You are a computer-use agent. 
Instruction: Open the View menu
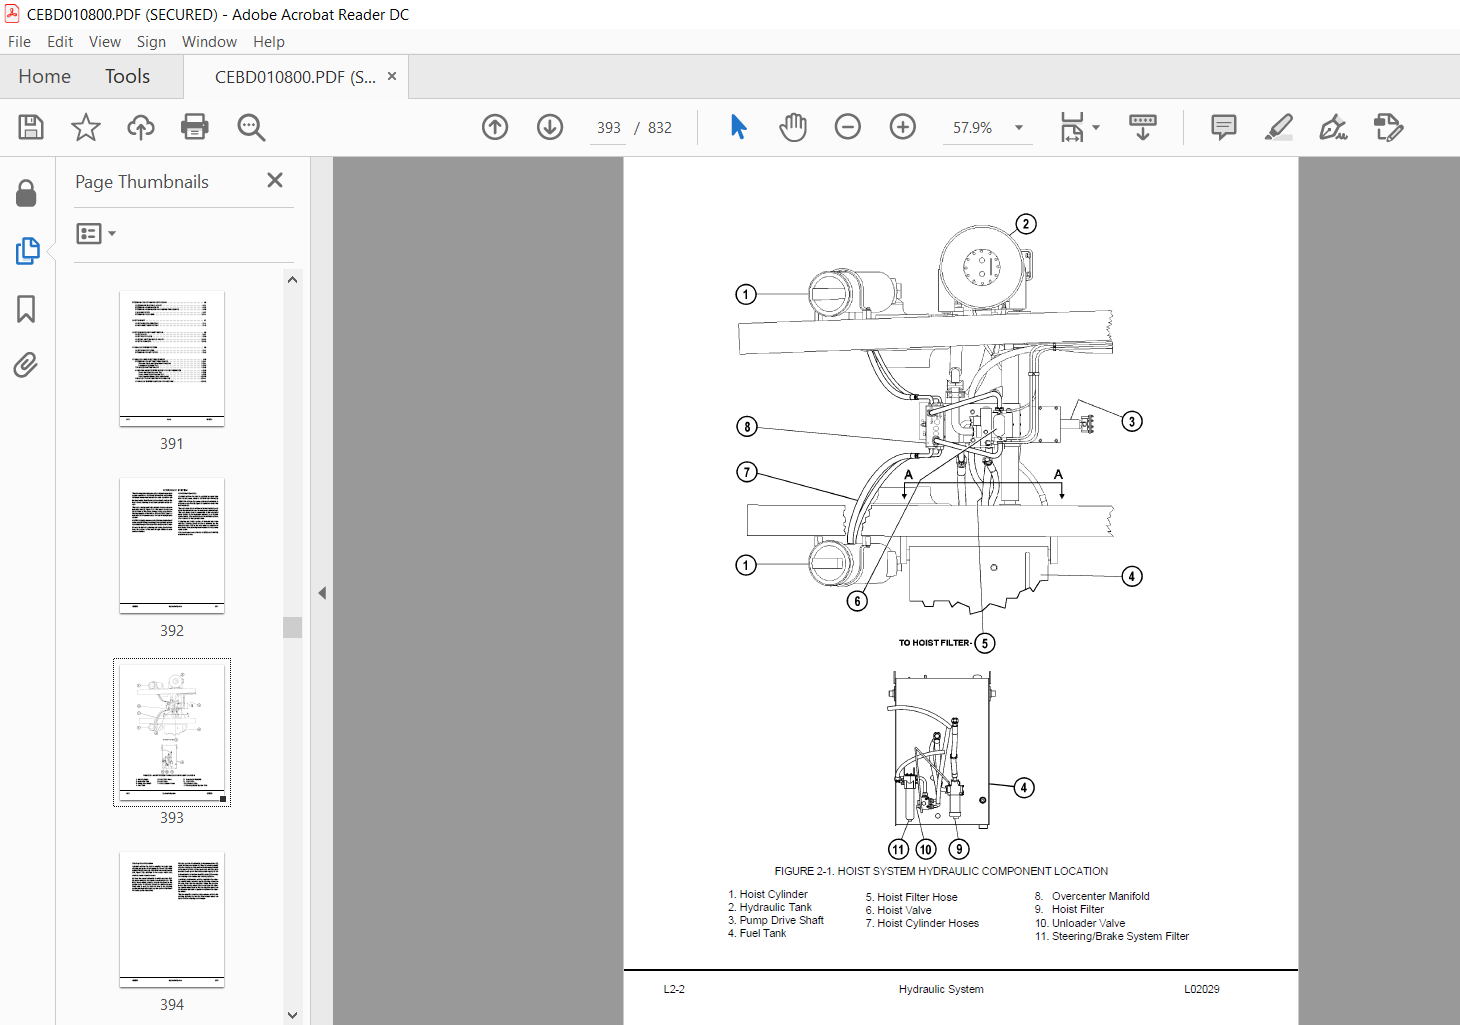coord(105,42)
